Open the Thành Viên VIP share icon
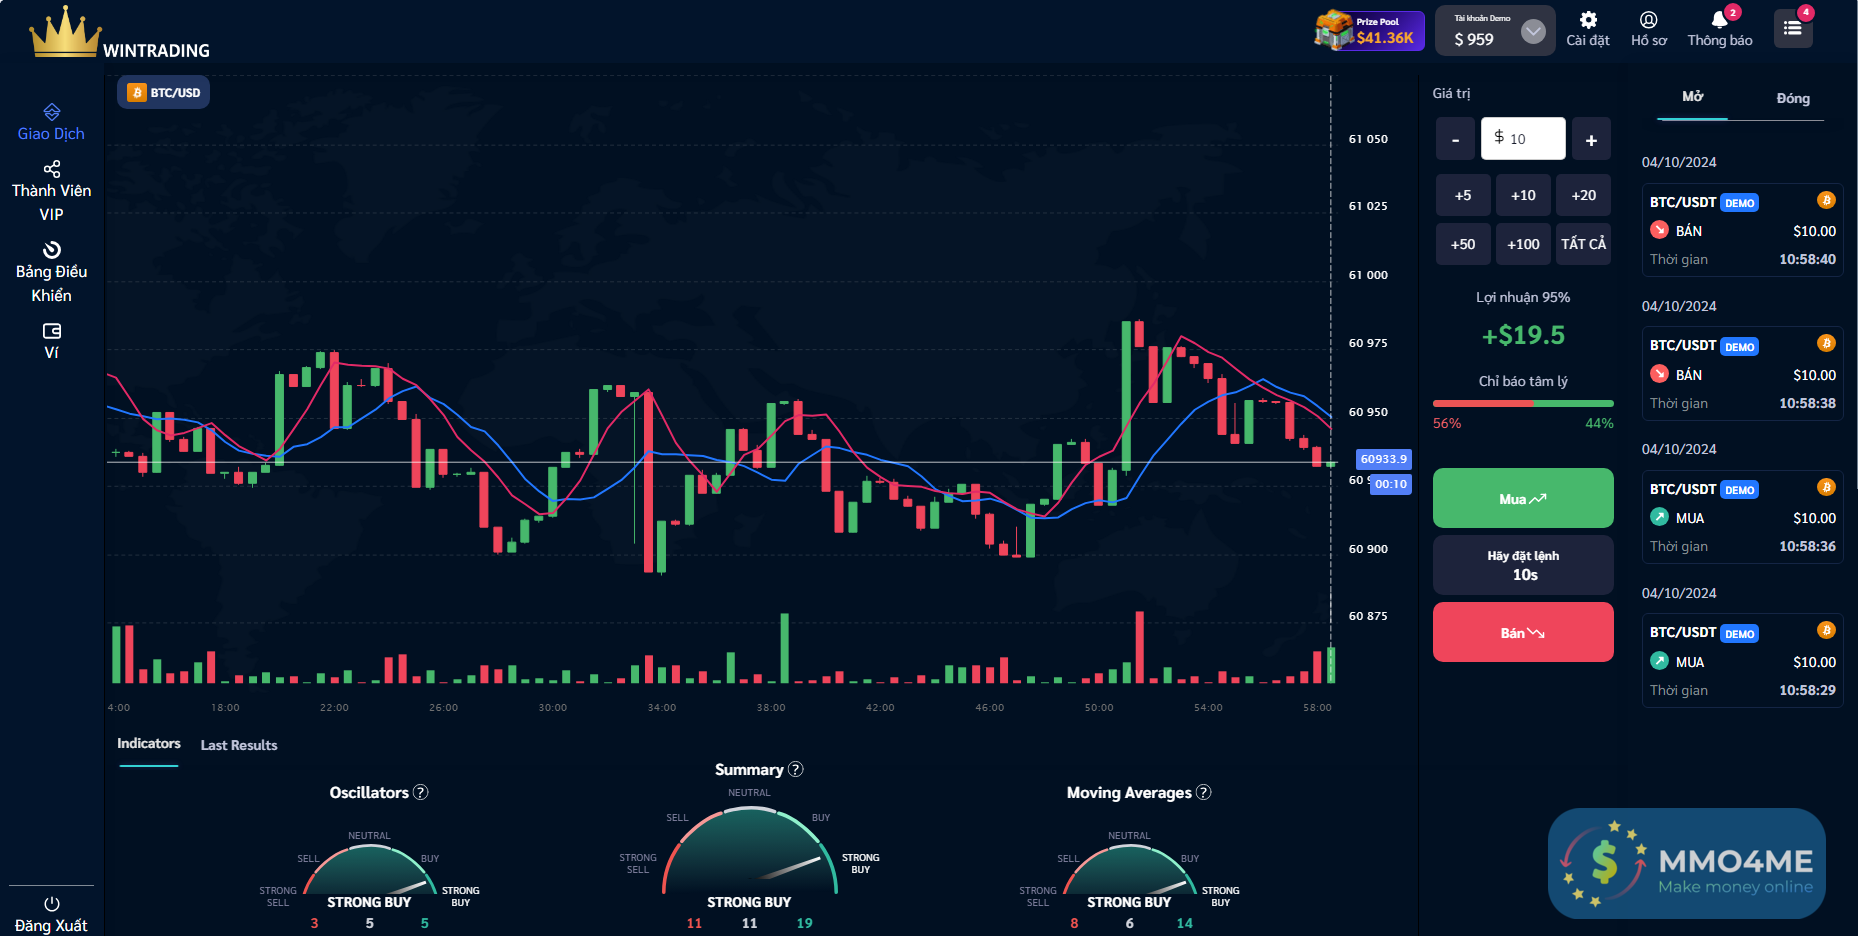The height and width of the screenshot is (936, 1858). point(52,169)
